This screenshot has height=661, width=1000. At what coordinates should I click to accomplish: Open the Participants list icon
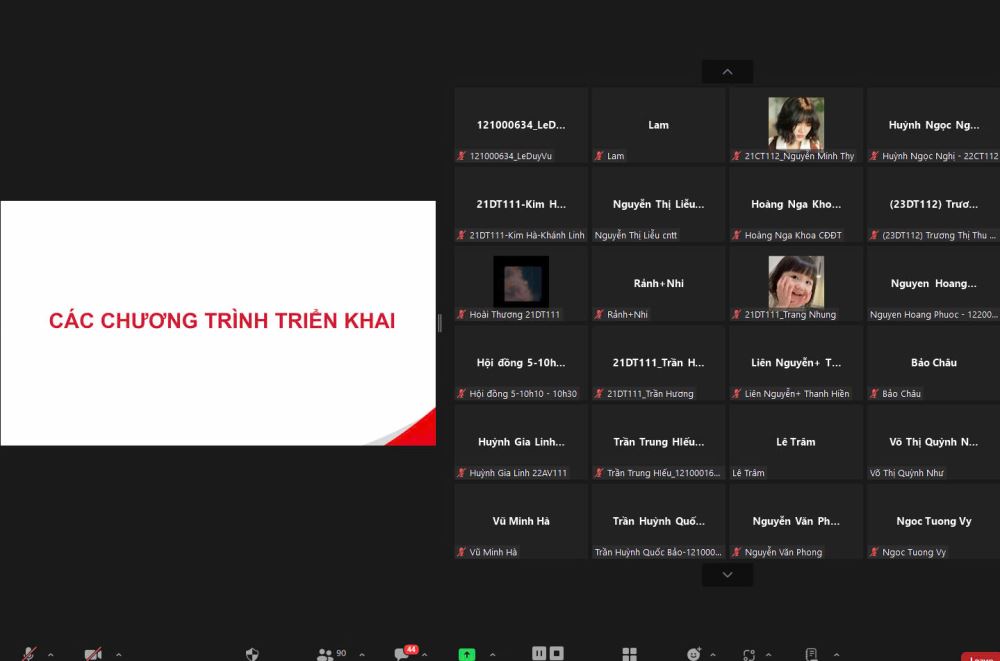click(325, 654)
